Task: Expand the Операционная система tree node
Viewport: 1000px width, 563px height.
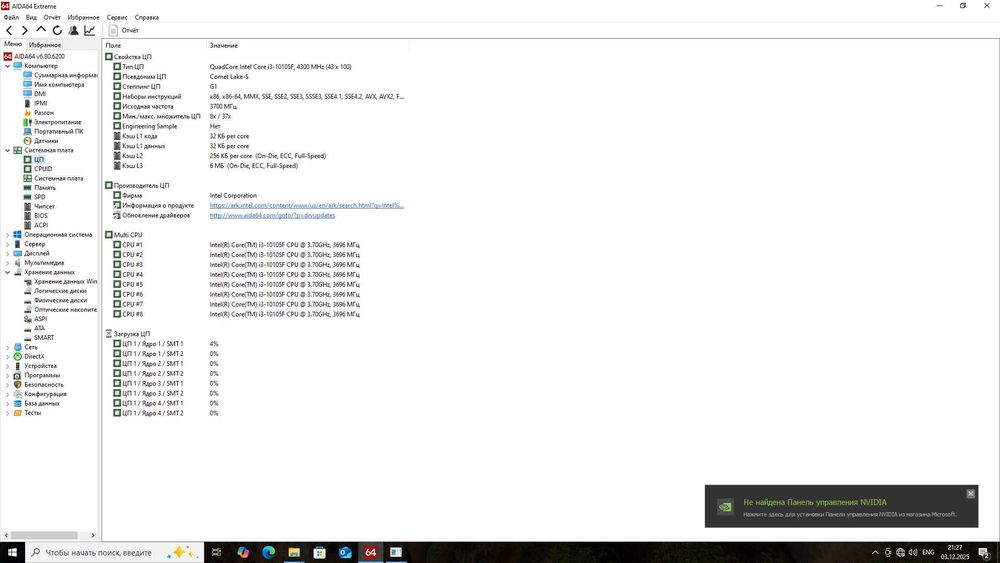Action: pyautogui.click(x=8, y=235)
